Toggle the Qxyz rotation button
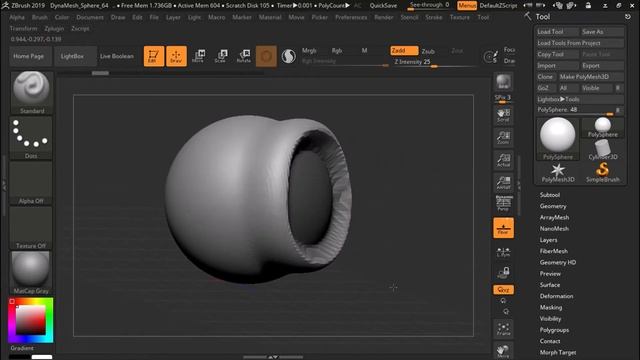The image size is (640, 360). pyautogui.click(x=503, y=290)
